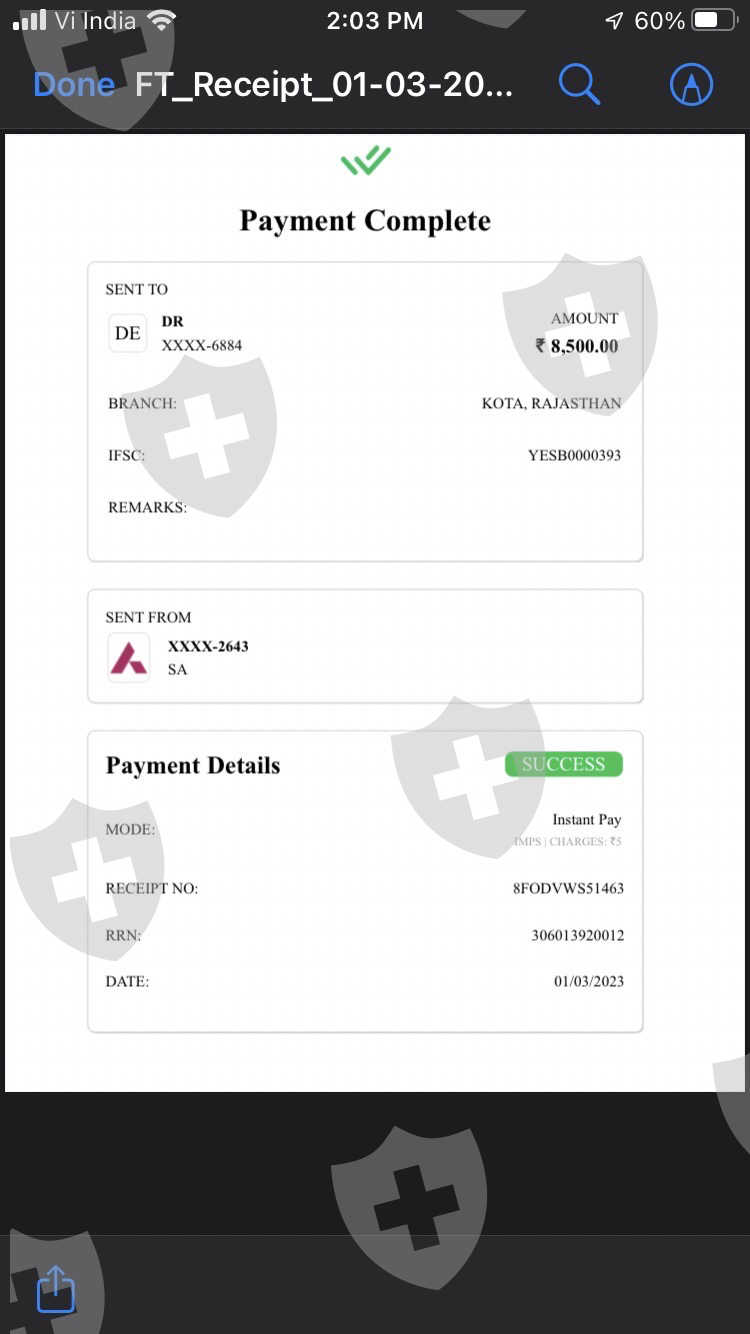Tap the FT_Receipt file title

324,85
